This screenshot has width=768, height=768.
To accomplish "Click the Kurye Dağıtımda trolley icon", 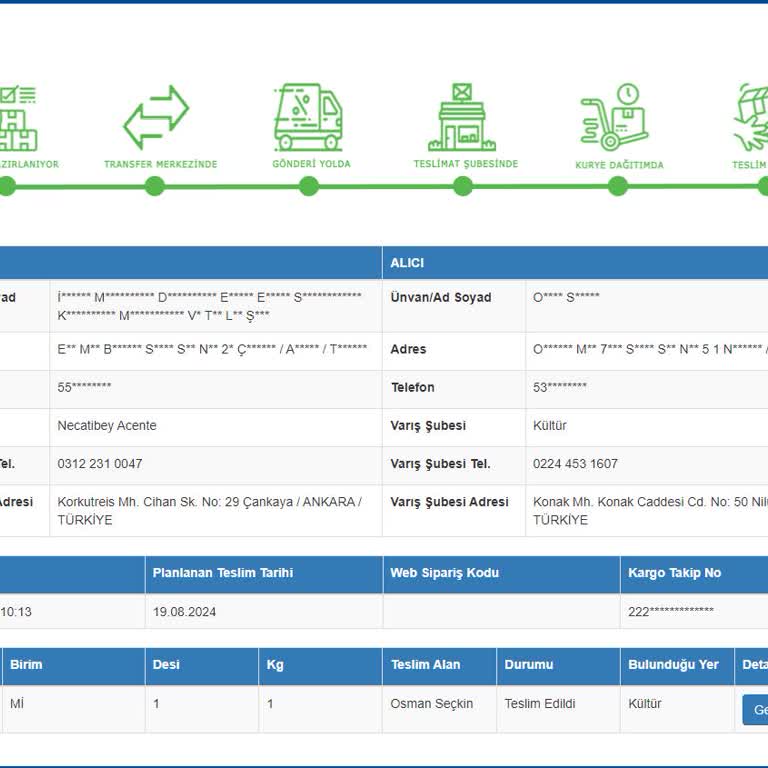I will (615, 117).
